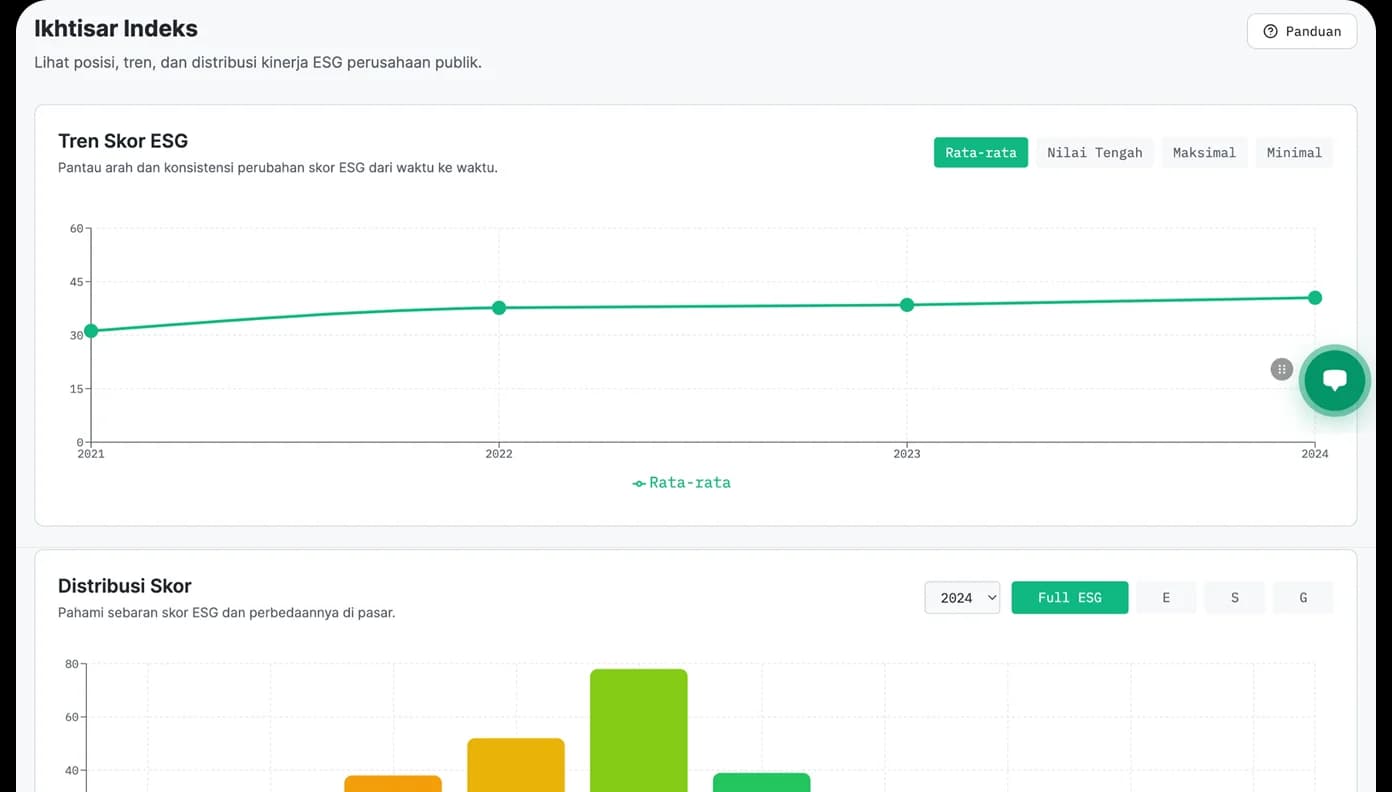Click the Tren Skor ESG card title

click(x=123, y=141)
